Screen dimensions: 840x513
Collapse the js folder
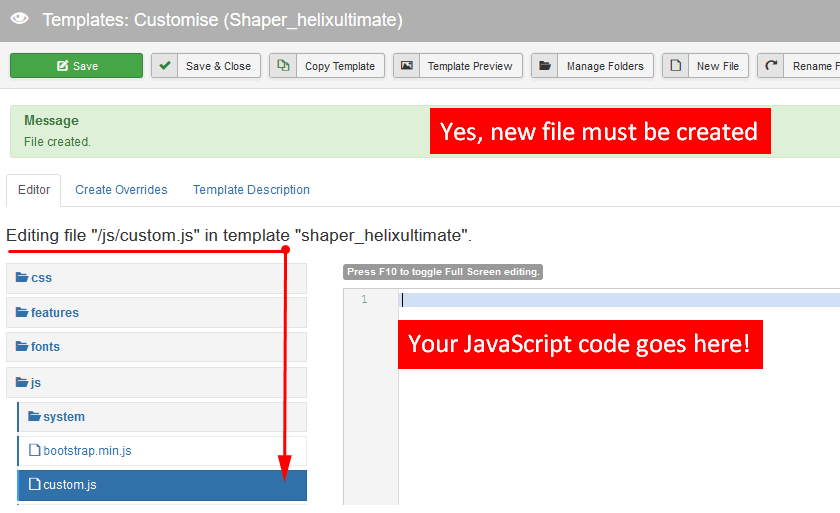156,382
